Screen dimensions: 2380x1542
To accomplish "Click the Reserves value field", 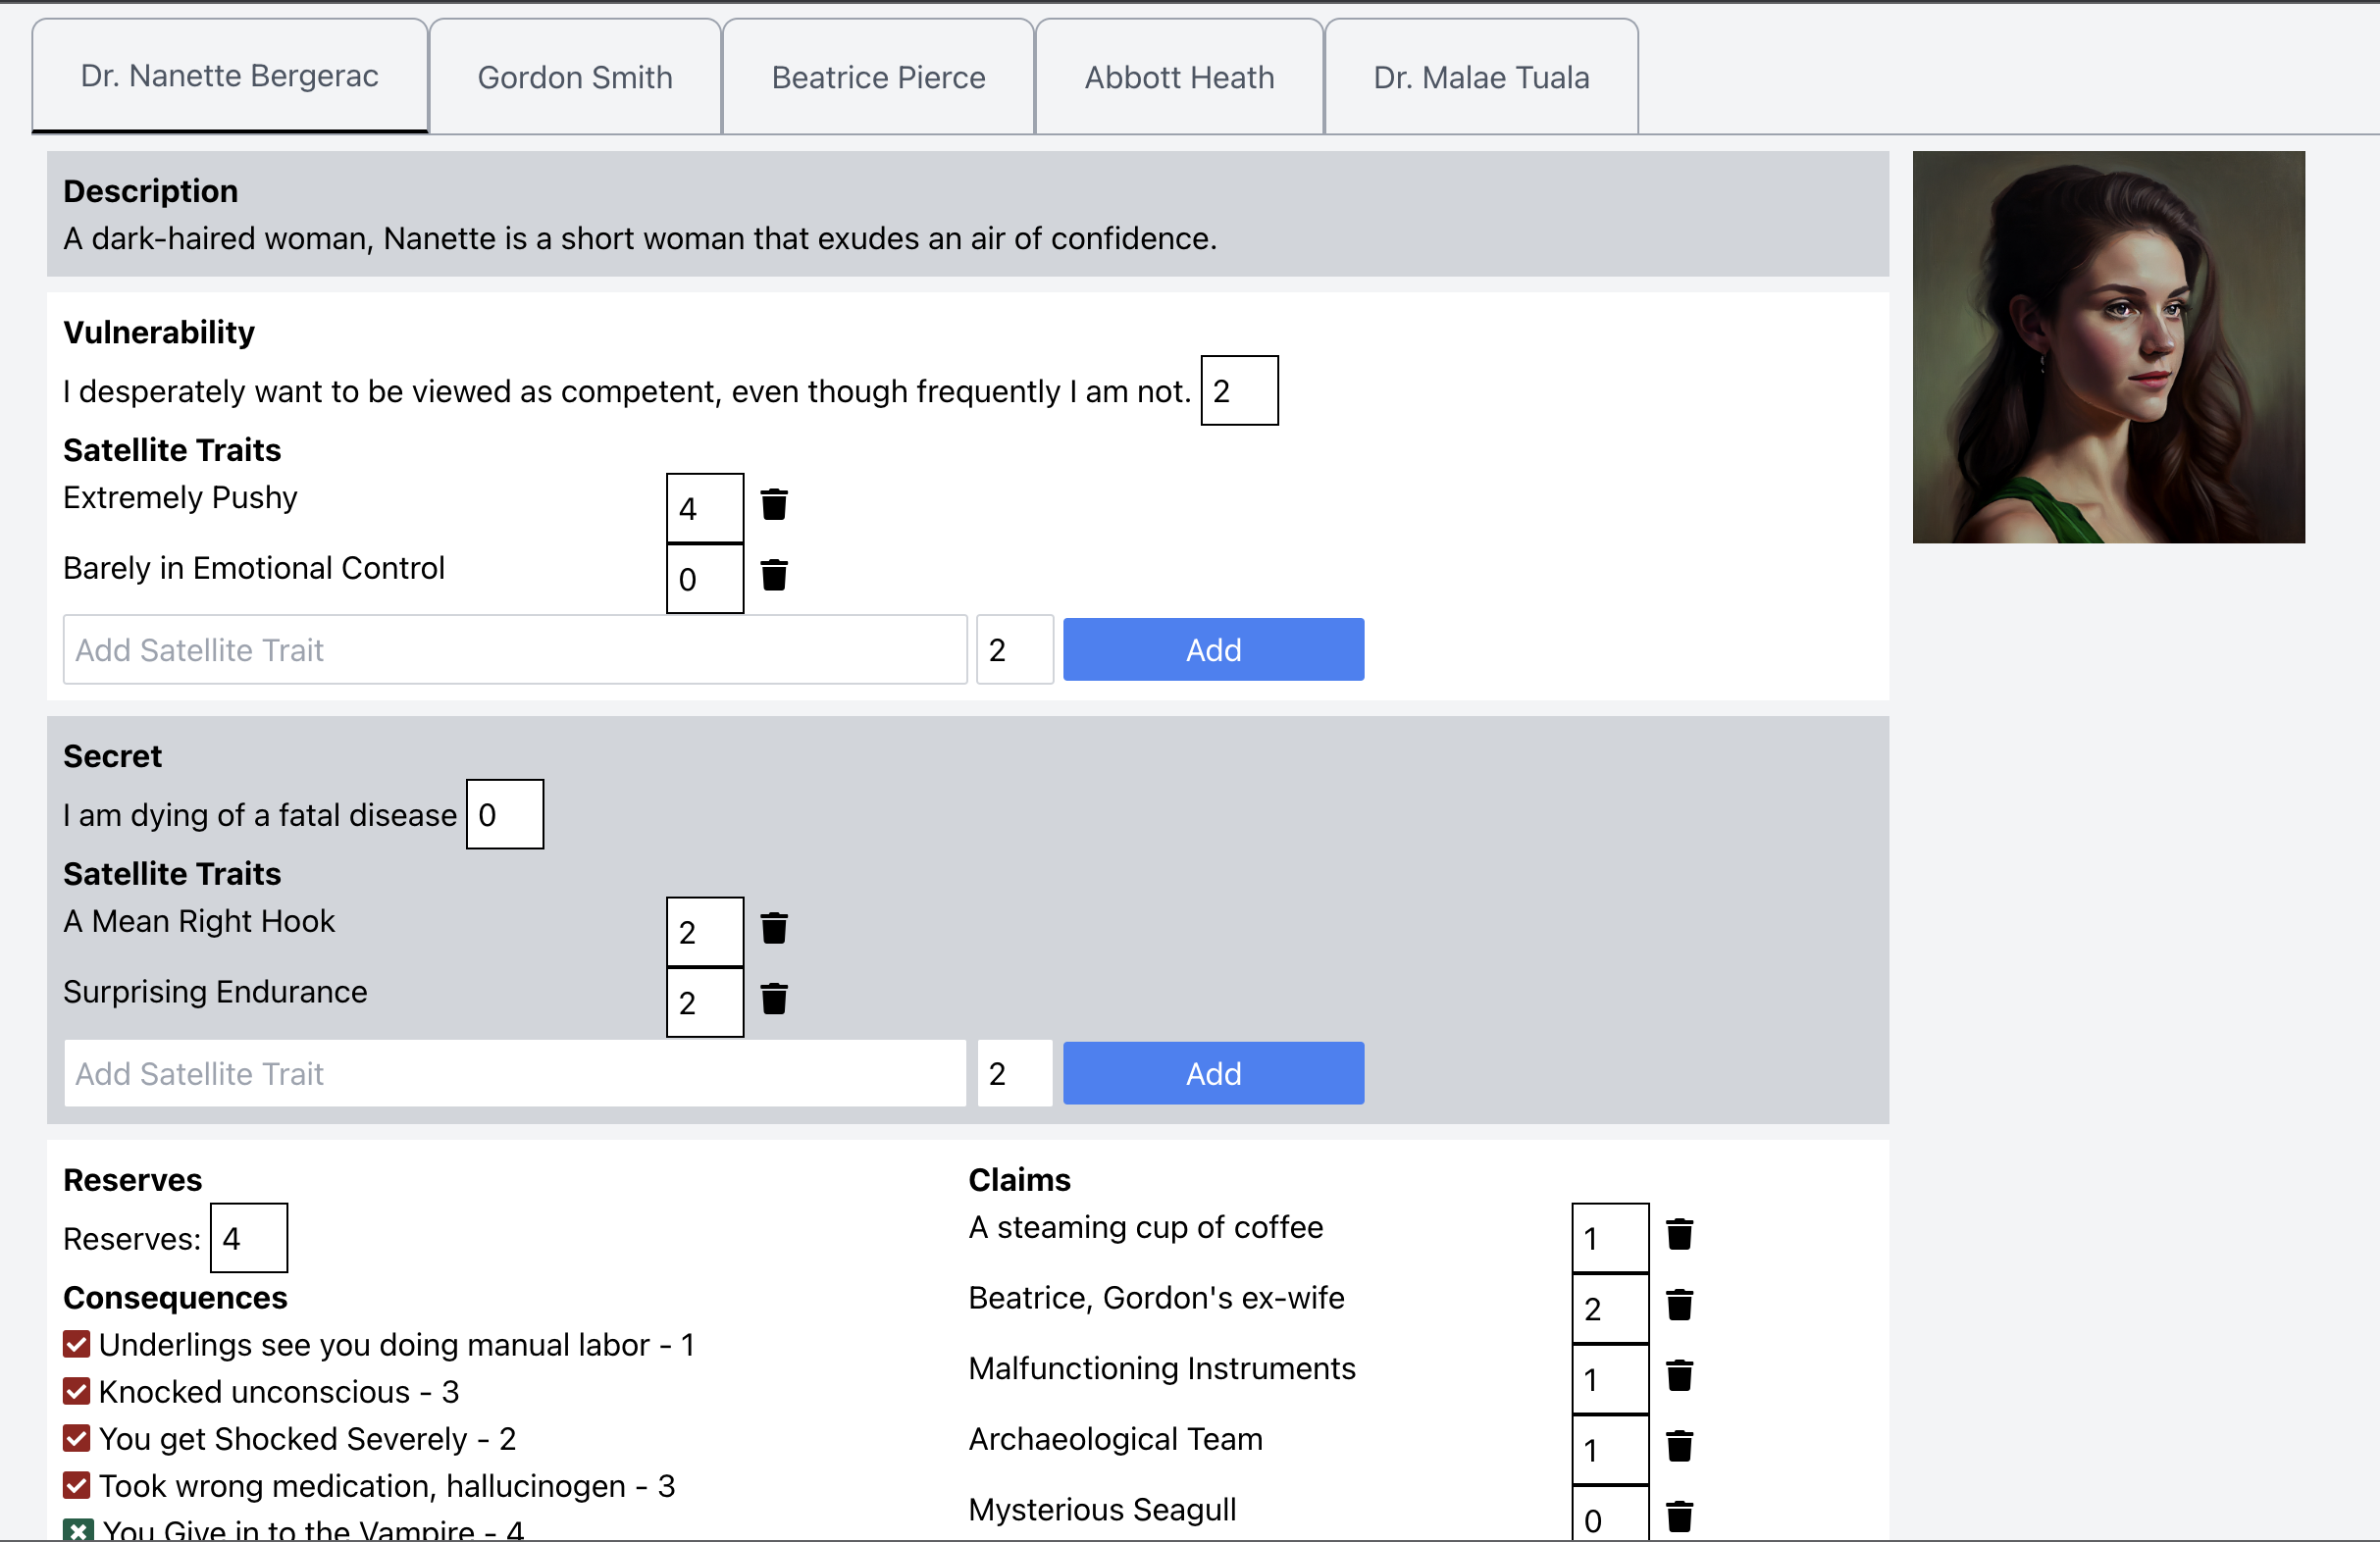I will click(248, 1239).
